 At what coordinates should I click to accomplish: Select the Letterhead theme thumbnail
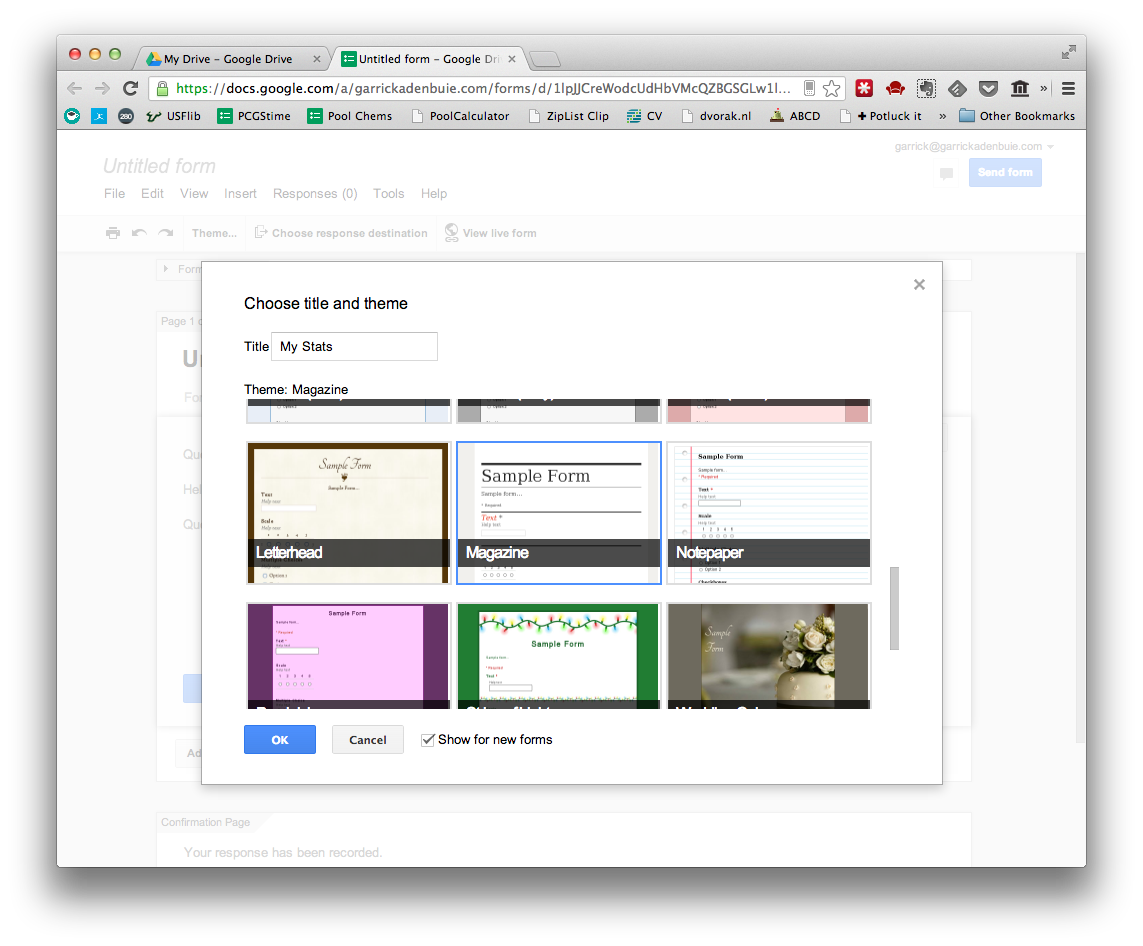[x=348, y=513]
